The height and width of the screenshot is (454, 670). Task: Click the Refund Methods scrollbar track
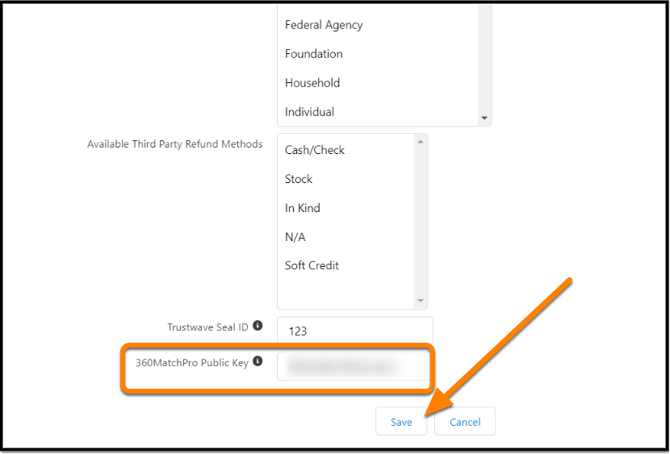point(420,220)
